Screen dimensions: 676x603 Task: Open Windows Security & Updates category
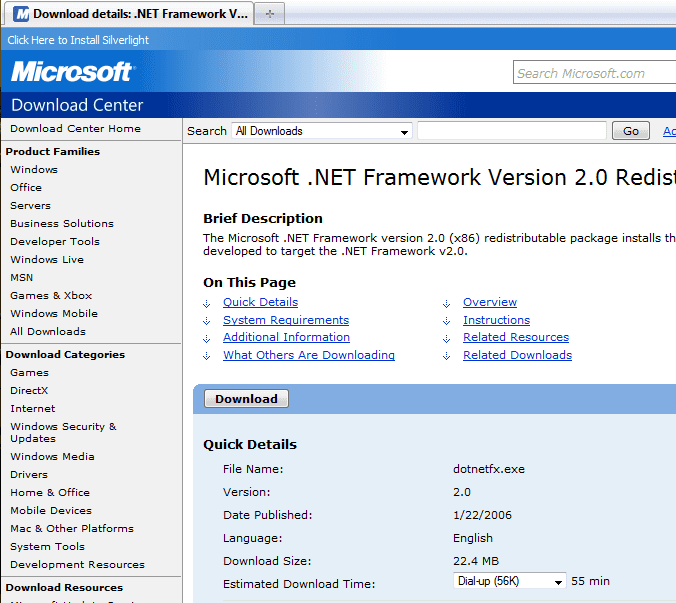coord(63,432)
